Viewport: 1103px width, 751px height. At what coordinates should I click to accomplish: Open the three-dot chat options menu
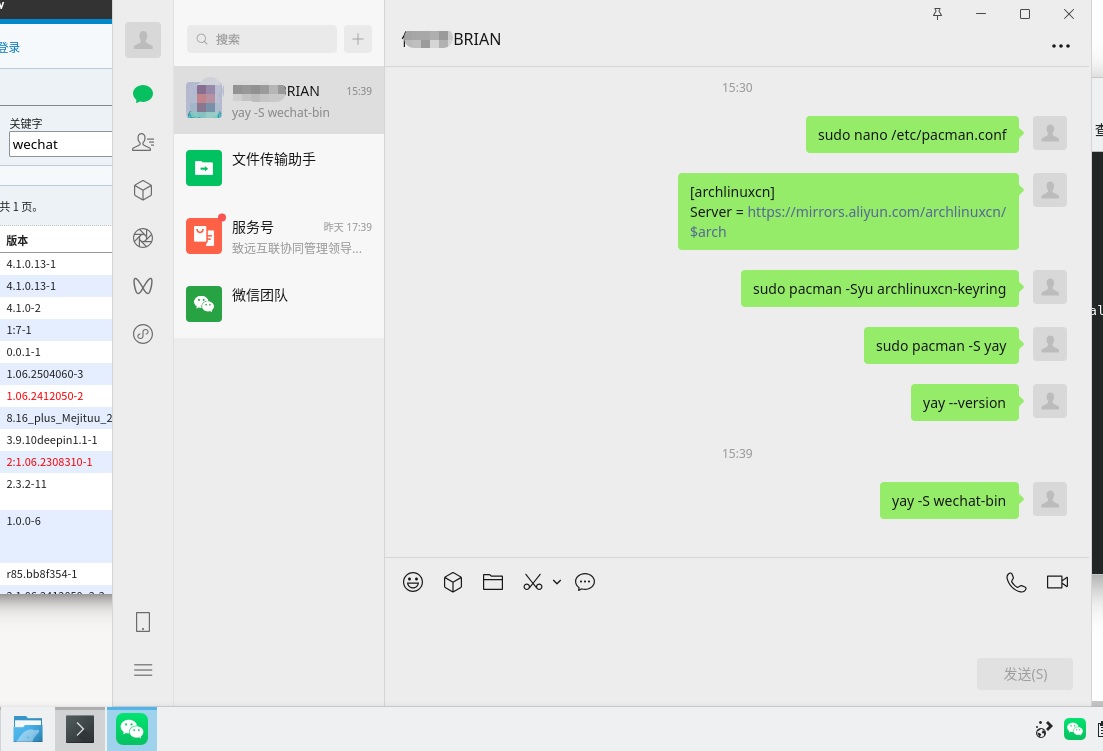1060,46
